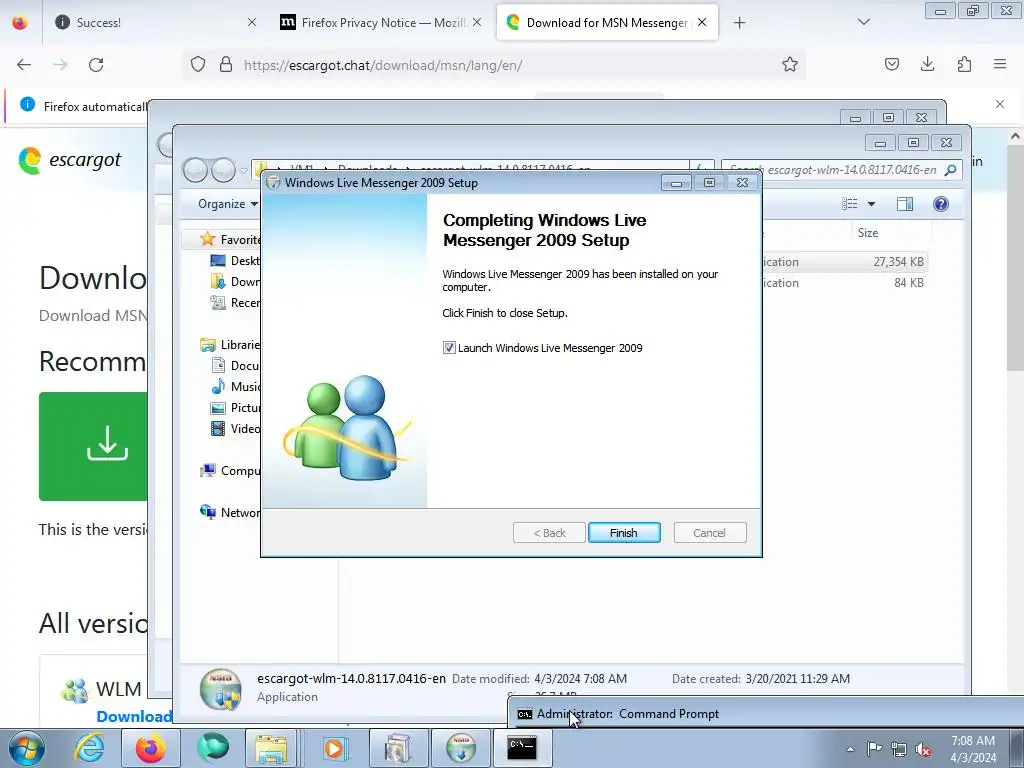Close the Firefox Privacy Notice tab
1024x768 pixels.
pyautogui.click(x=477, y=22)
